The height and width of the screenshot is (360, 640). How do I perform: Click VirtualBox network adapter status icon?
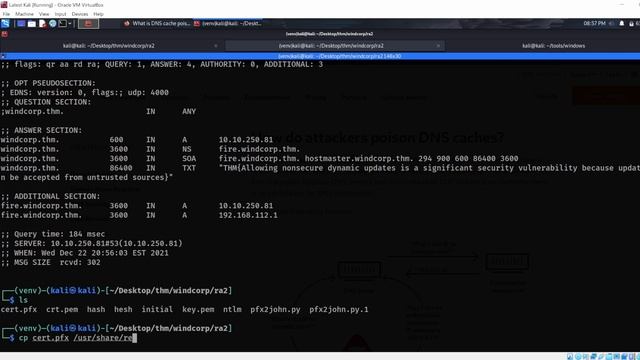[593, 356]
